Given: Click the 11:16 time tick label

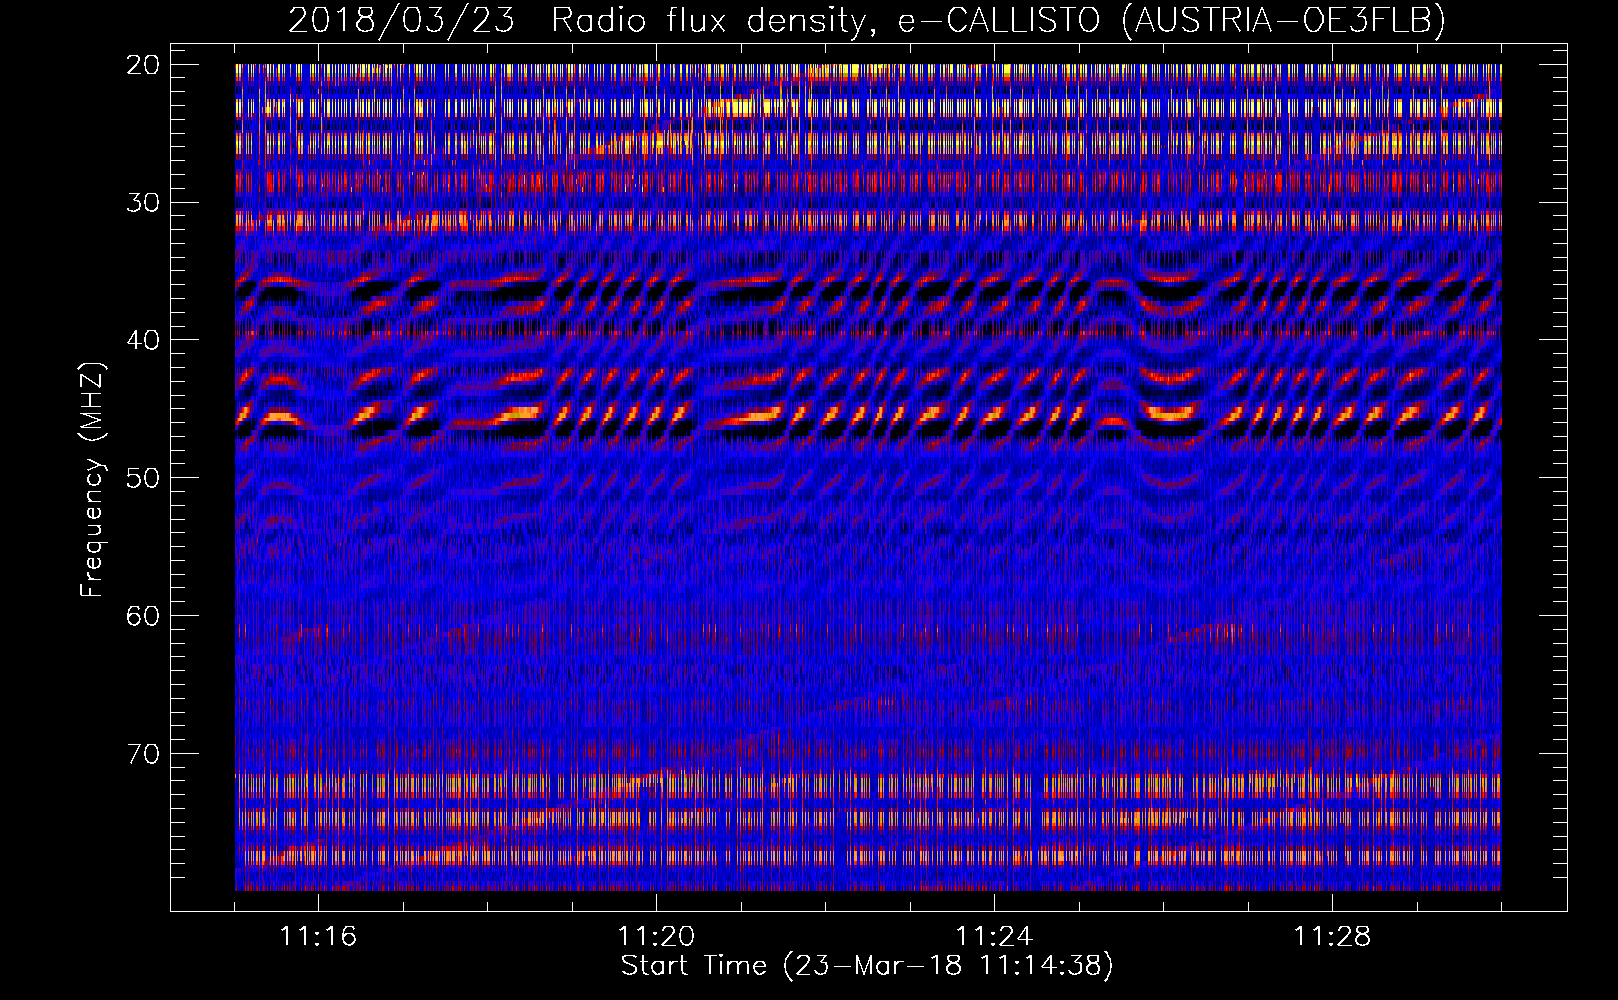Looking at the screenshot, I should [x=318, y=937].
